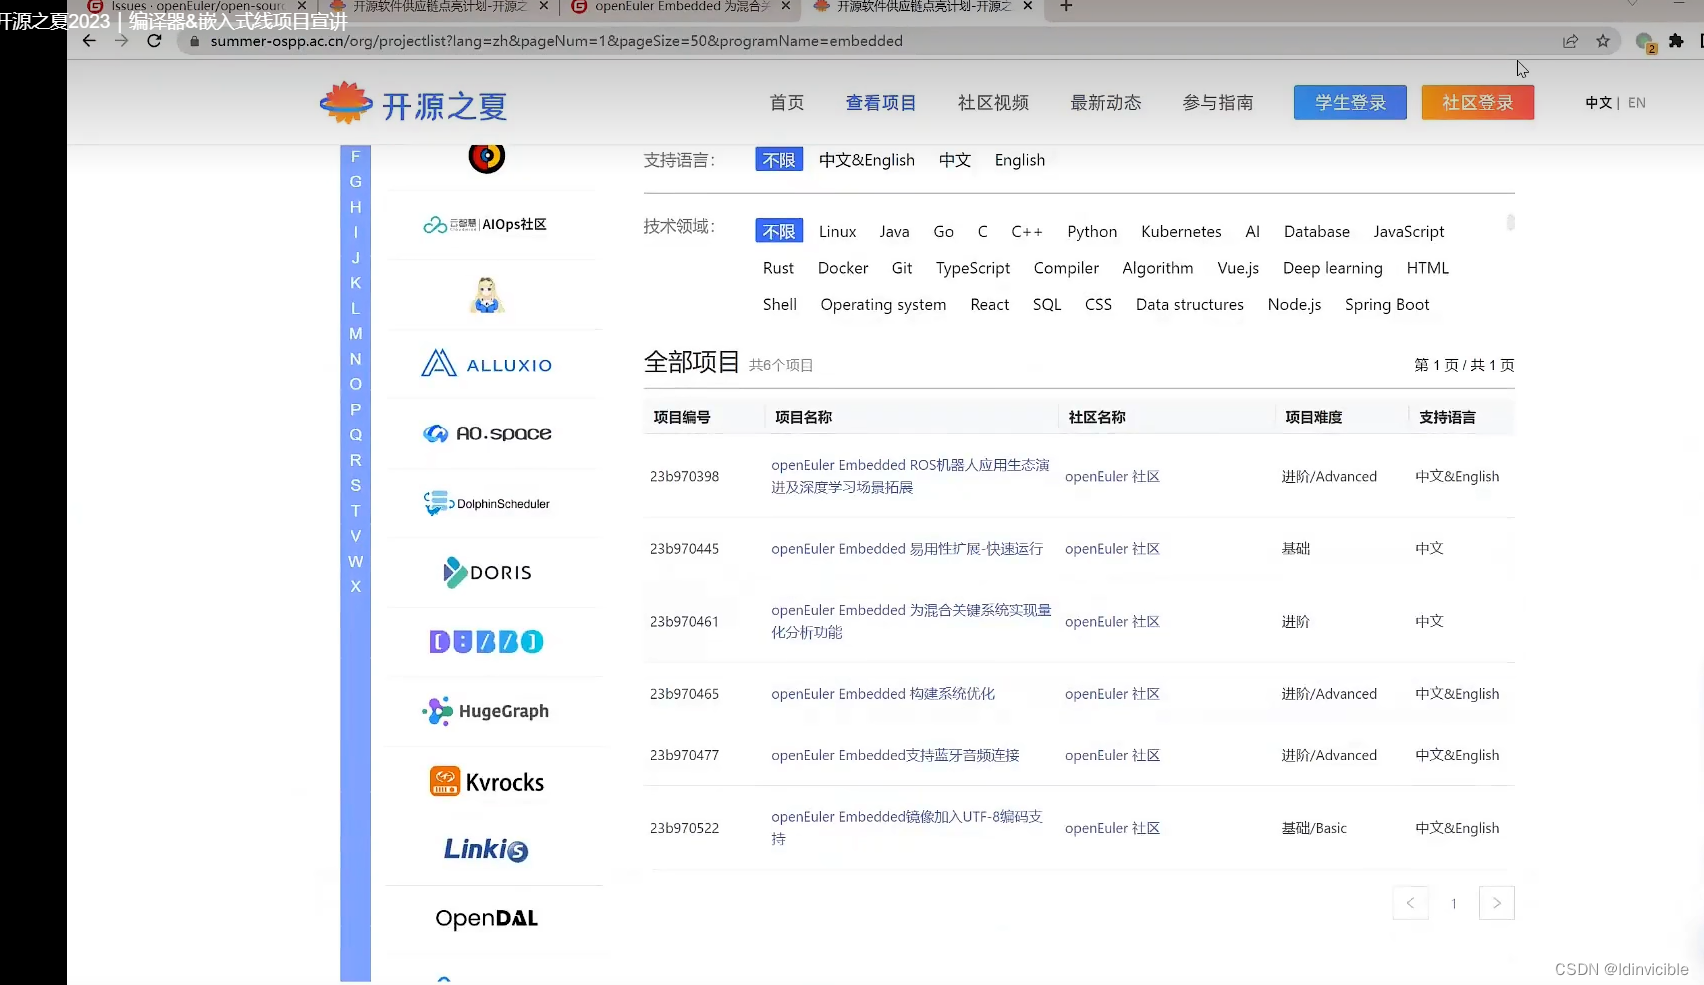Open project openEuler Embedded镜像加入UTF-8编码支持
This screenshot has height=985, width=1704.
[907, 827]
